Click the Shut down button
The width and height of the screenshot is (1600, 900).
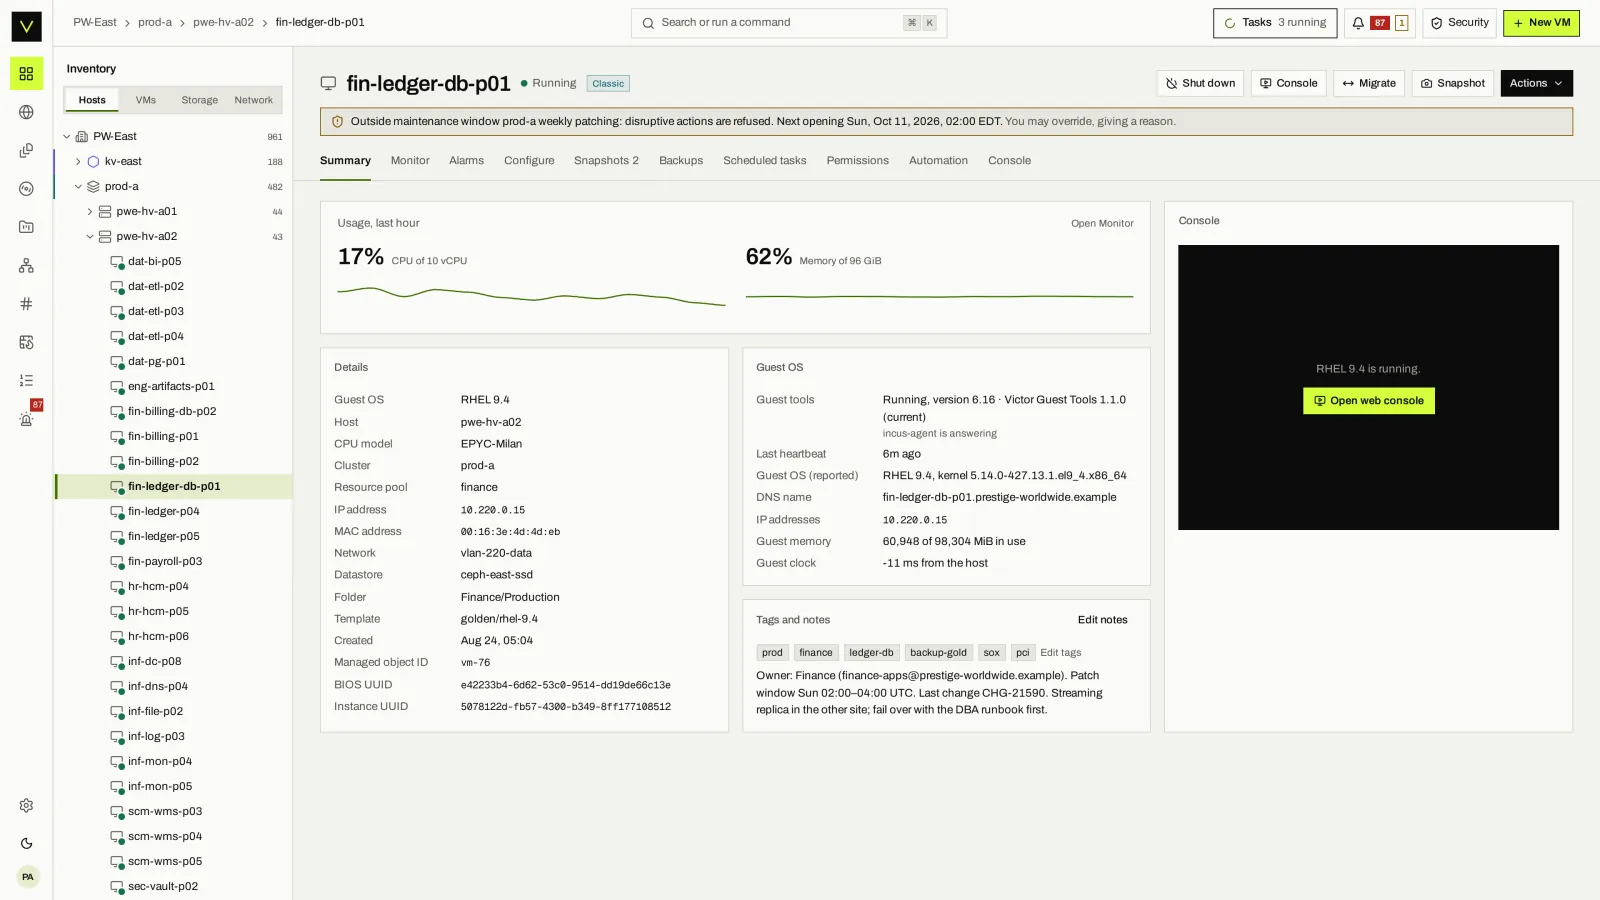point(1200,83)
